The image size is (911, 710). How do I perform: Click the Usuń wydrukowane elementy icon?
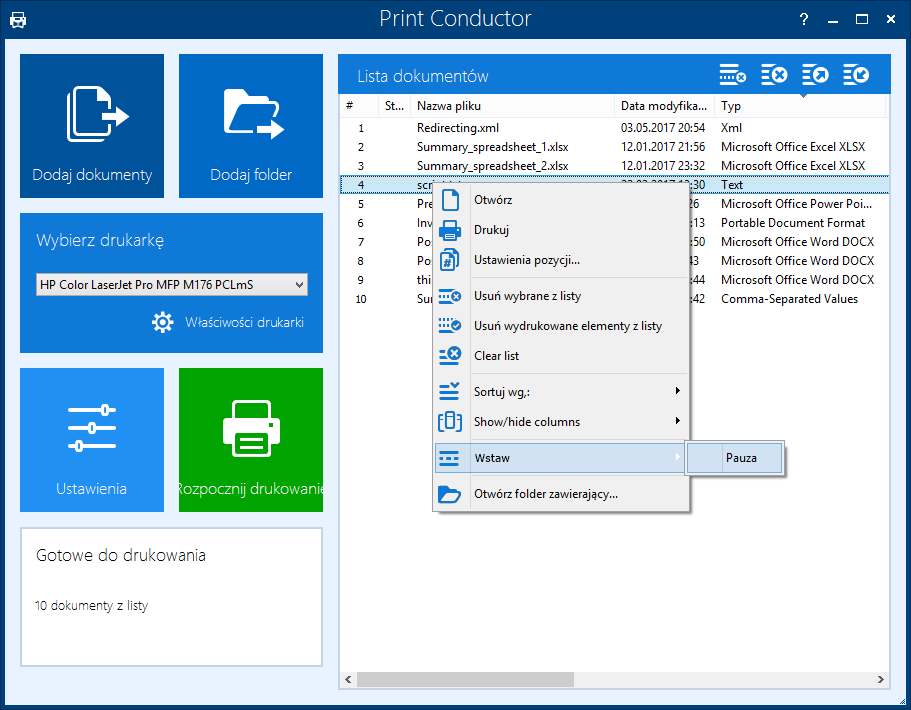coord(450,325)
